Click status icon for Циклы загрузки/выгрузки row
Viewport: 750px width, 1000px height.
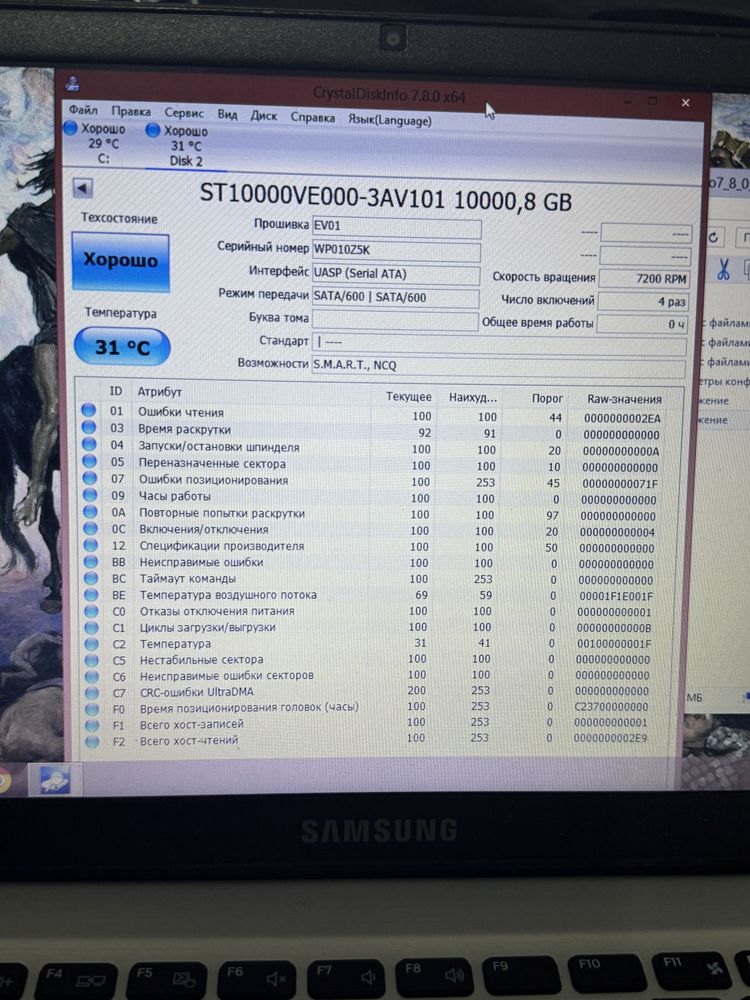92,627
